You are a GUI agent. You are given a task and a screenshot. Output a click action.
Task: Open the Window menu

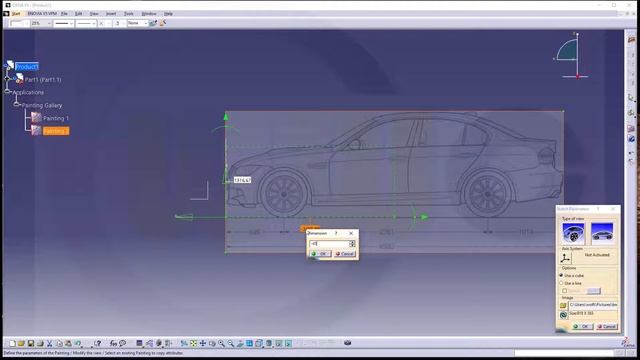(149, 13)
